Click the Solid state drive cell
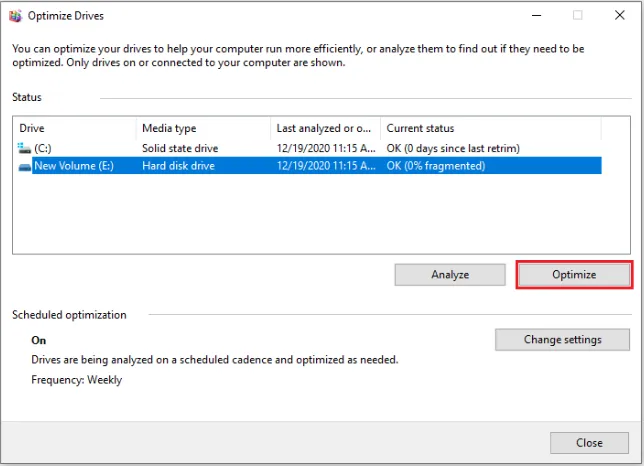Screen dimensions: 644x466 pyautogui.click(x=180, y=148)
